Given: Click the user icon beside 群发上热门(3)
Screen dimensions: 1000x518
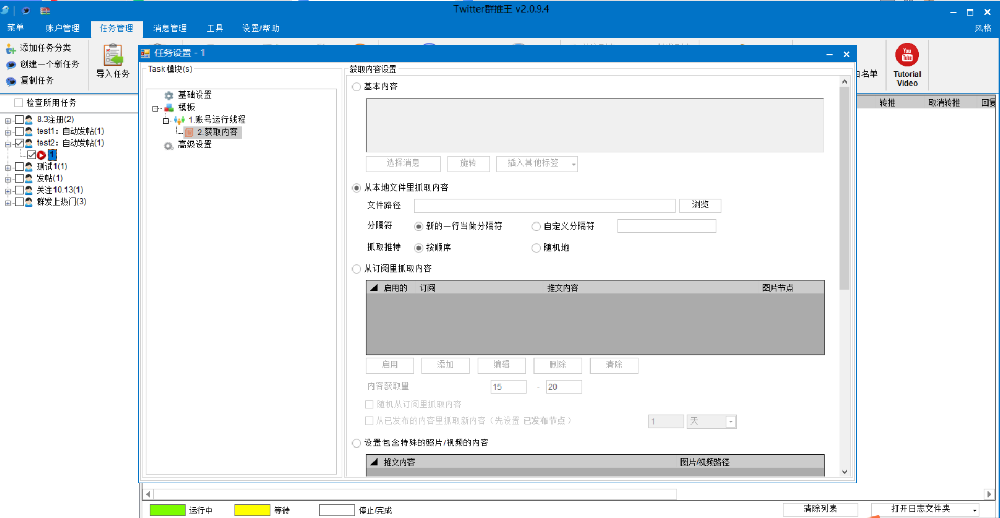Looking at the screenshot, I should click(29, 202).
